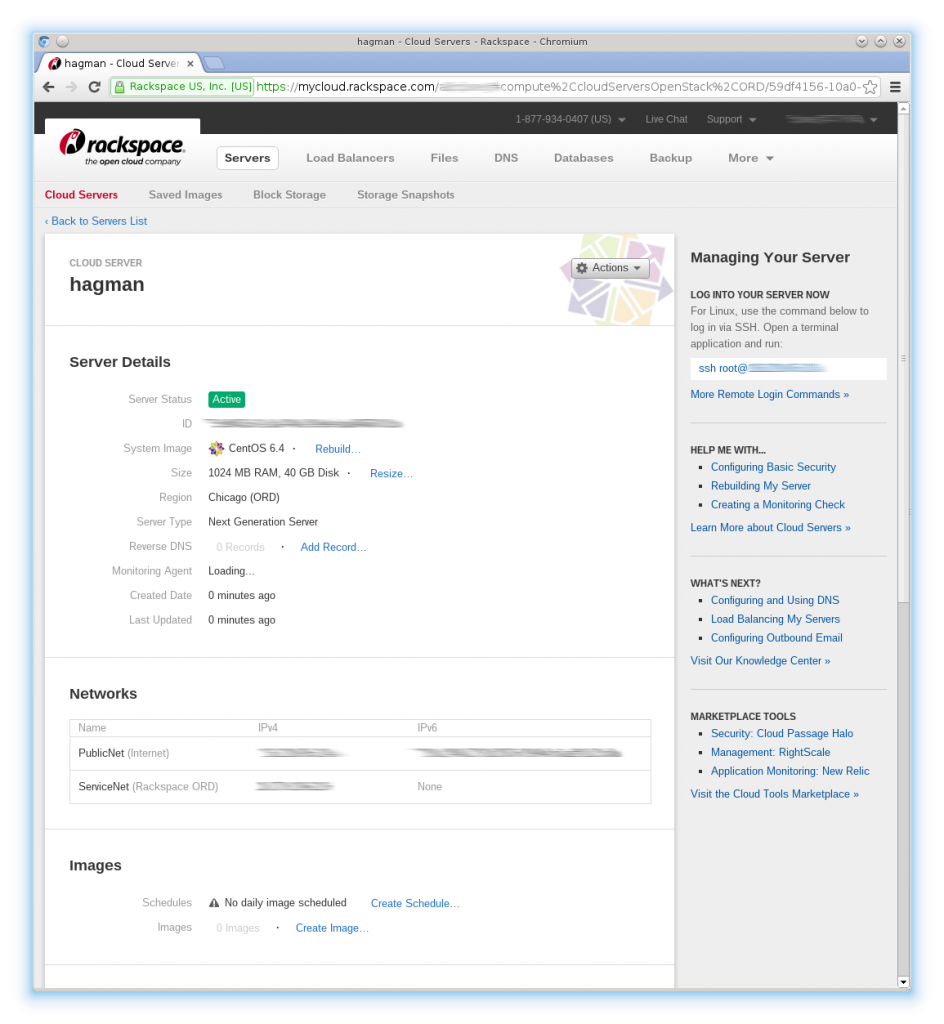
Task: Click the 'Chicago (ORD)' region value
Action: (x=244, y=498)
